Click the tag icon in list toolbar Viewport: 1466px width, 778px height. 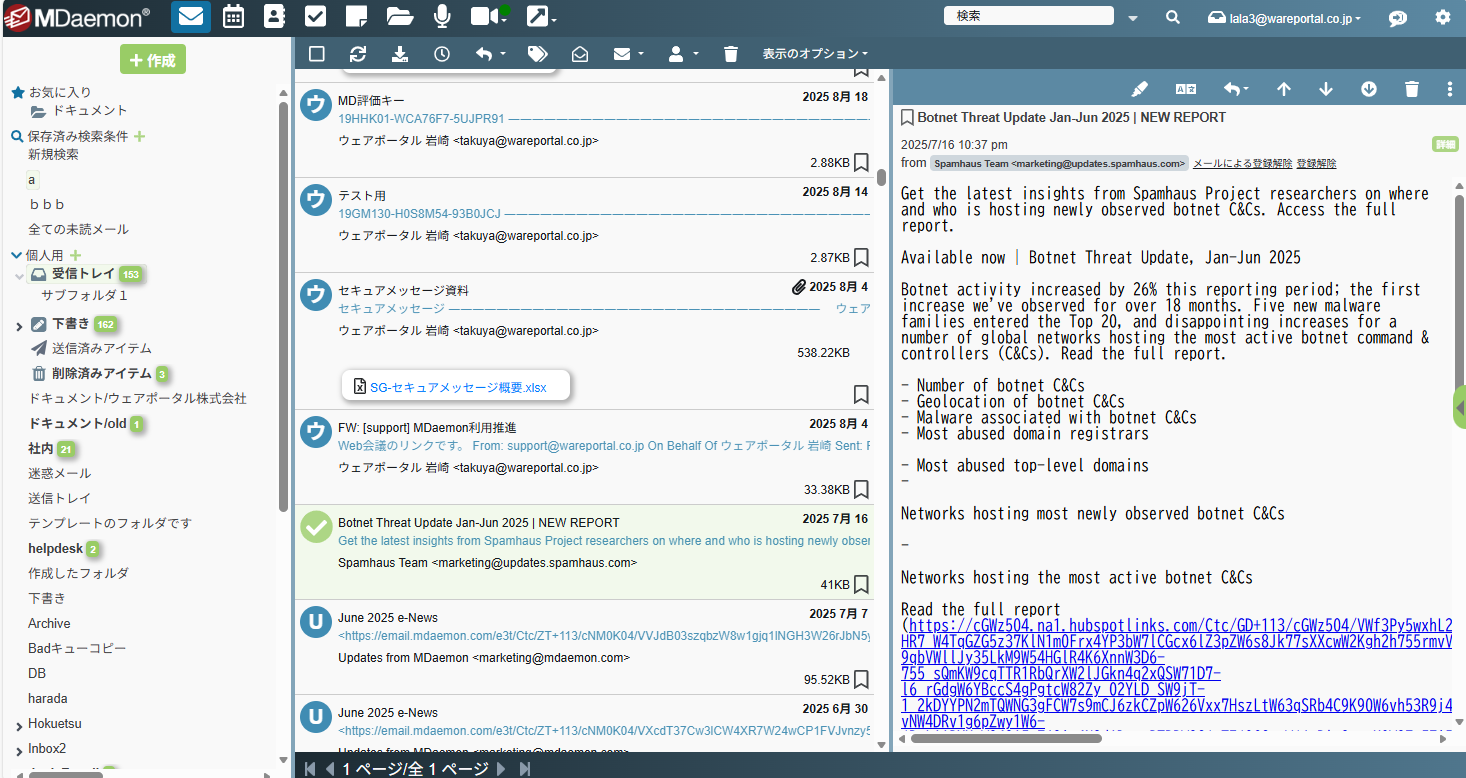tap(537, 54)
